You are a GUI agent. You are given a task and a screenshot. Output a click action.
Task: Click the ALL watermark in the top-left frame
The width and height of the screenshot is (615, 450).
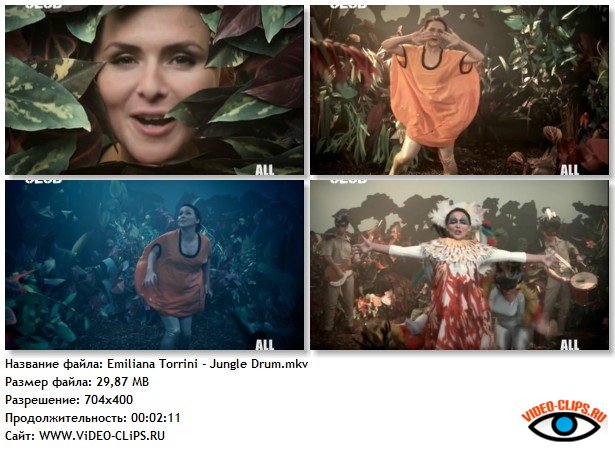[265, 170]
